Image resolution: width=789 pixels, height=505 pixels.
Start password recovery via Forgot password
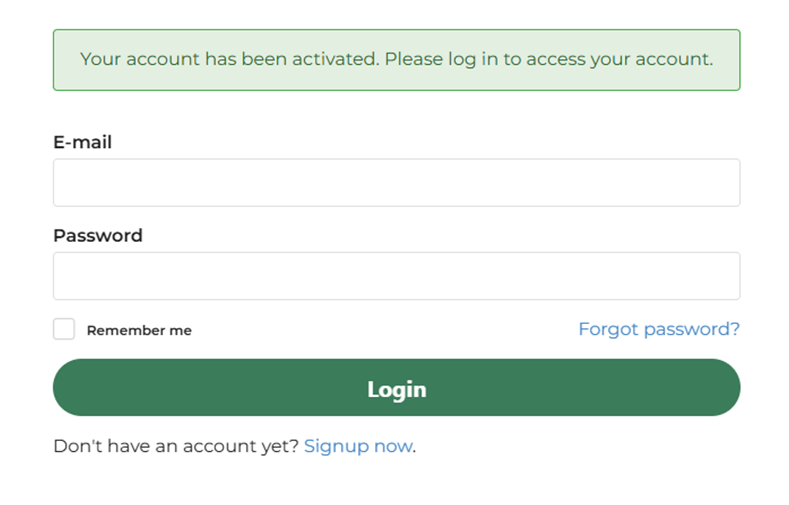click(x=658, y=329)
